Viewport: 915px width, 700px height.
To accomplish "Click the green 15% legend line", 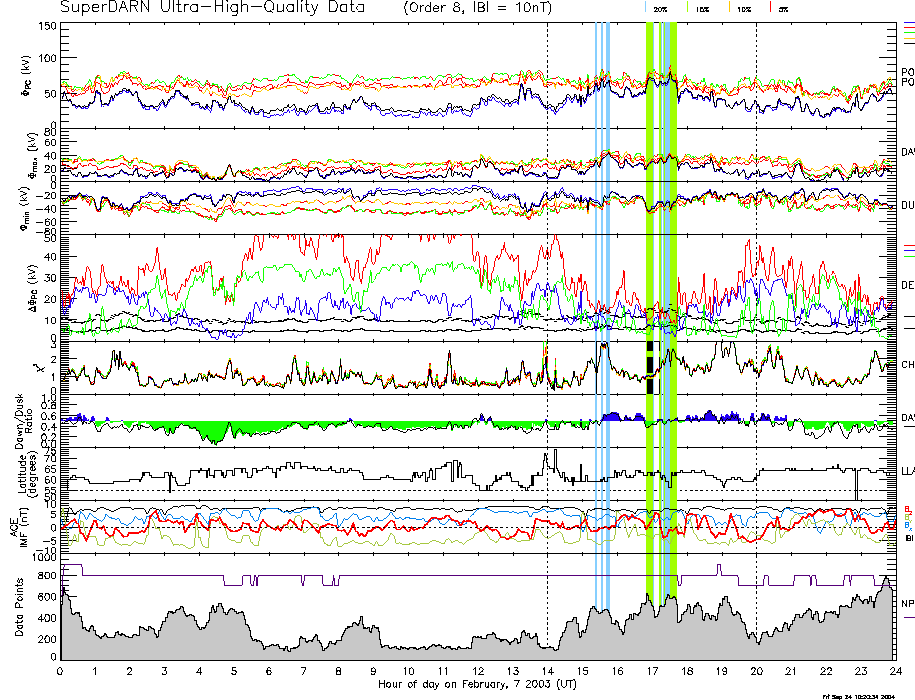I will [688, 7].
